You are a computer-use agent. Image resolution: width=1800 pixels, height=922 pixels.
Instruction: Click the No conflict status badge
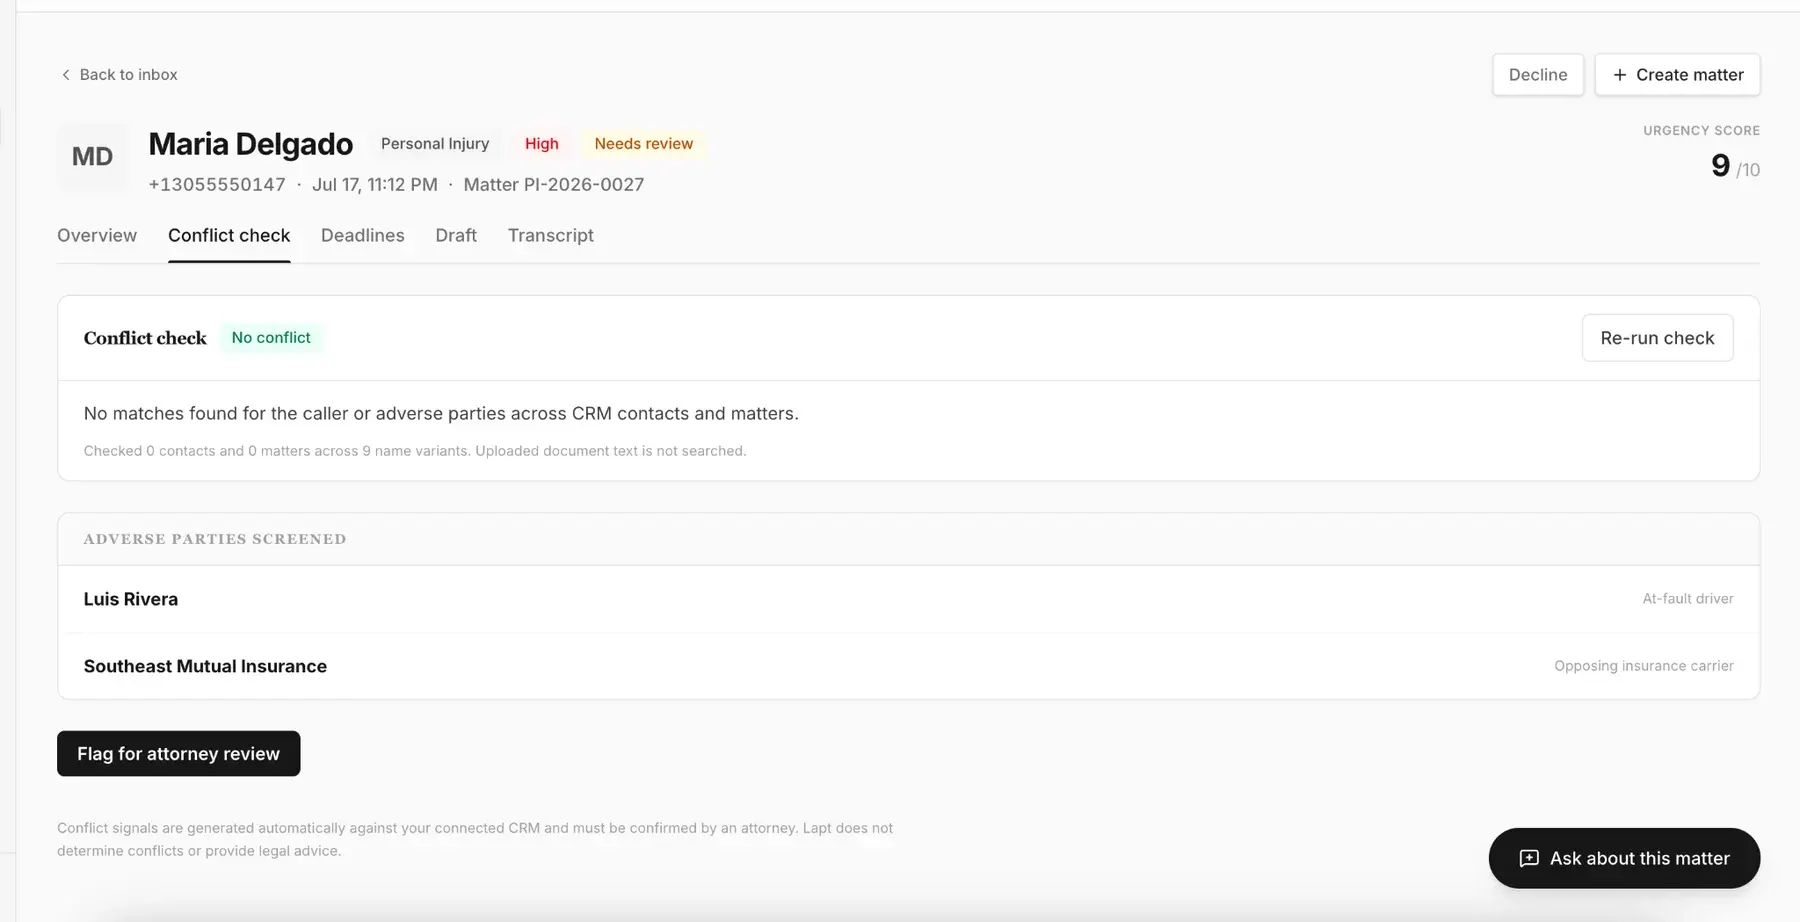271,338
